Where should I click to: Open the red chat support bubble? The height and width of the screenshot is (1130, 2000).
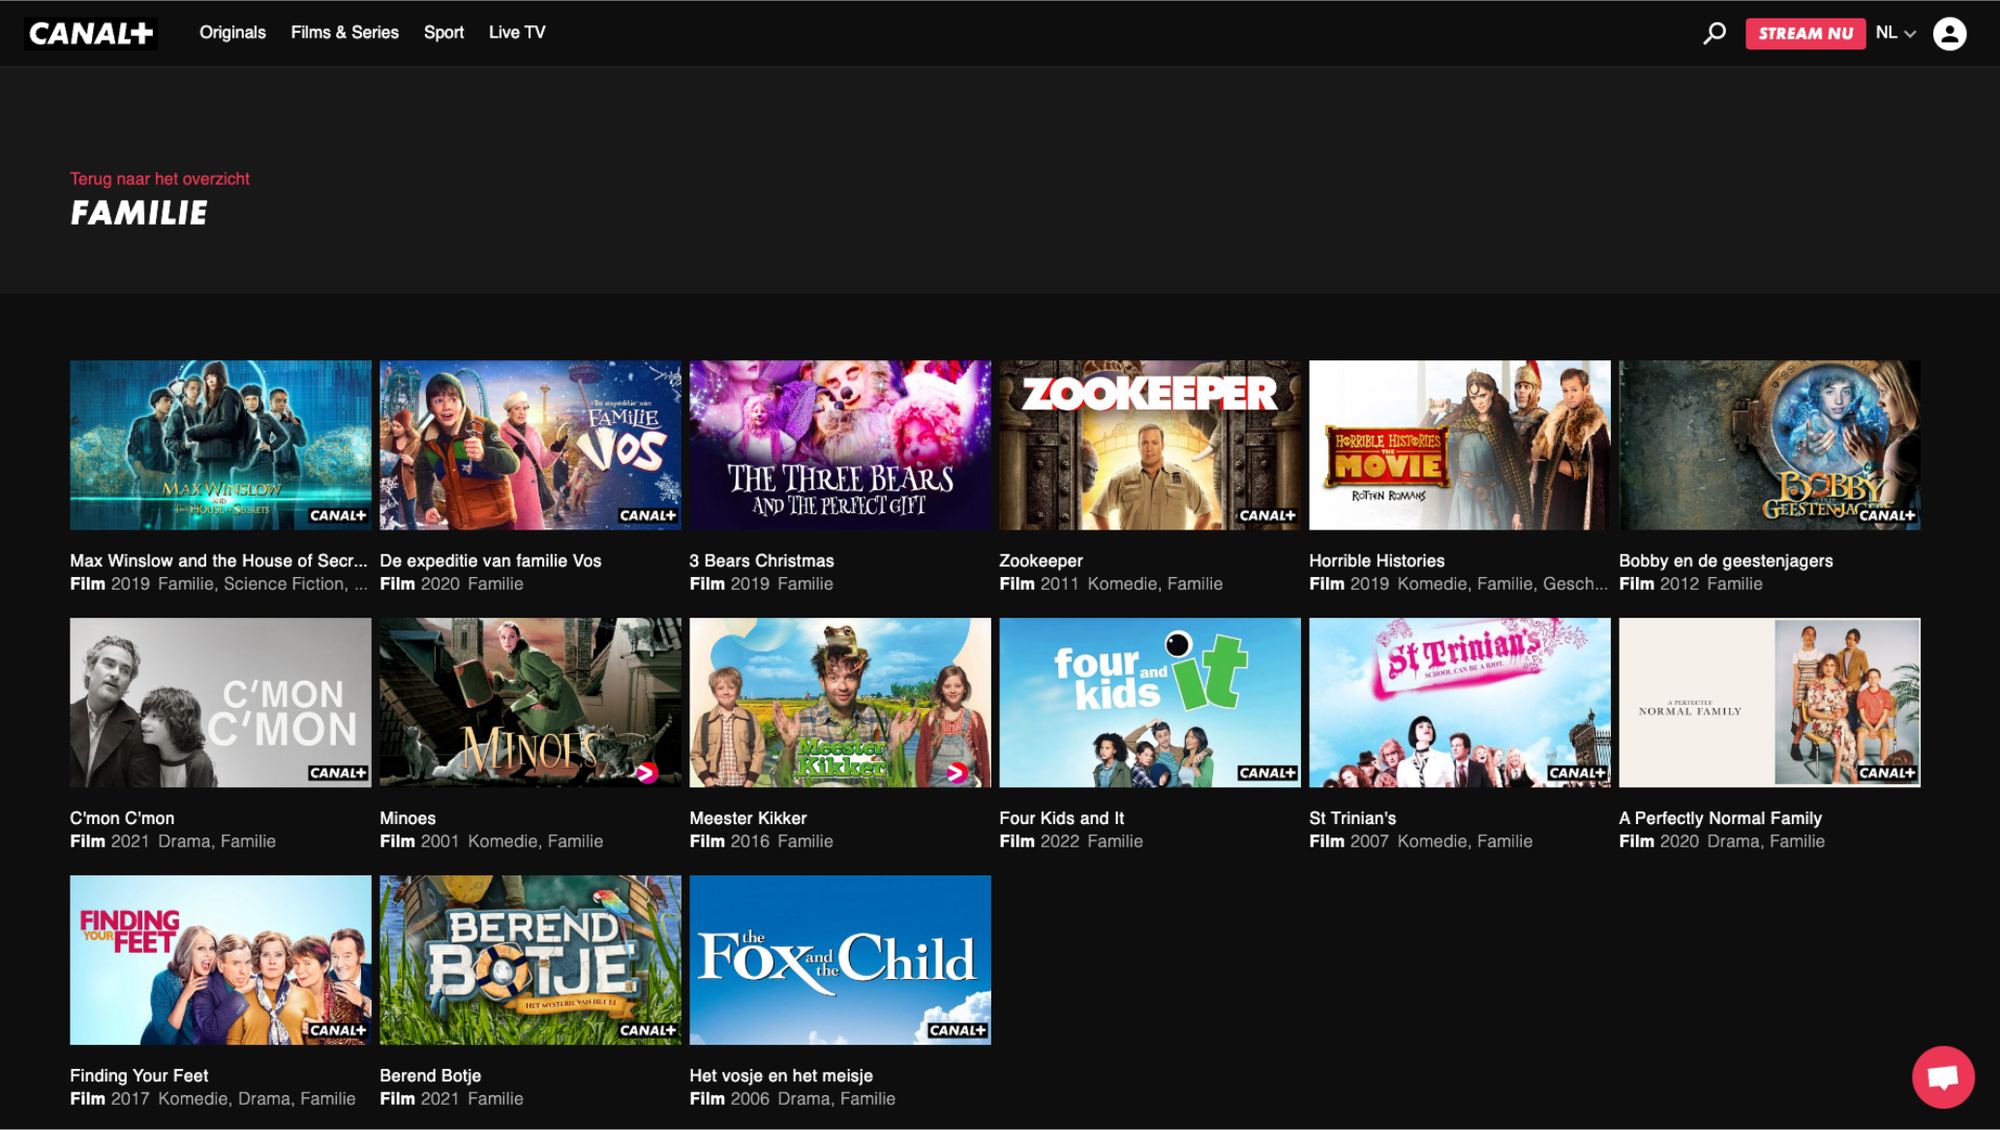click(1942, 1077)
